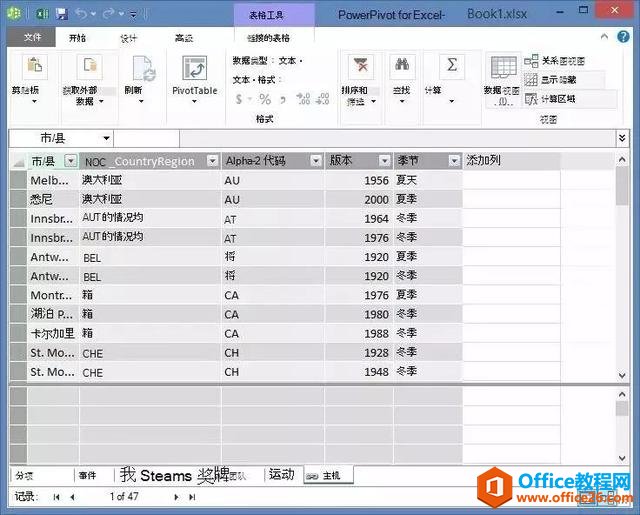Switch to the 开始 Home tab

click(78, 38)
